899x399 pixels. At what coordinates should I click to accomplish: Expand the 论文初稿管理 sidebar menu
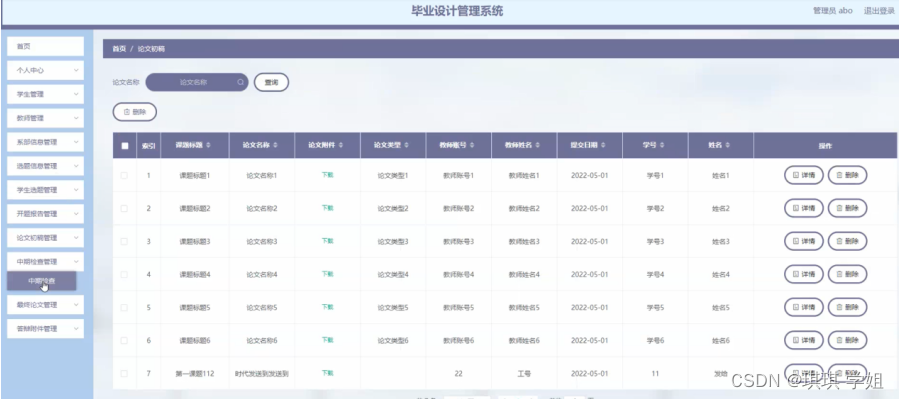[x=45, y=238]
